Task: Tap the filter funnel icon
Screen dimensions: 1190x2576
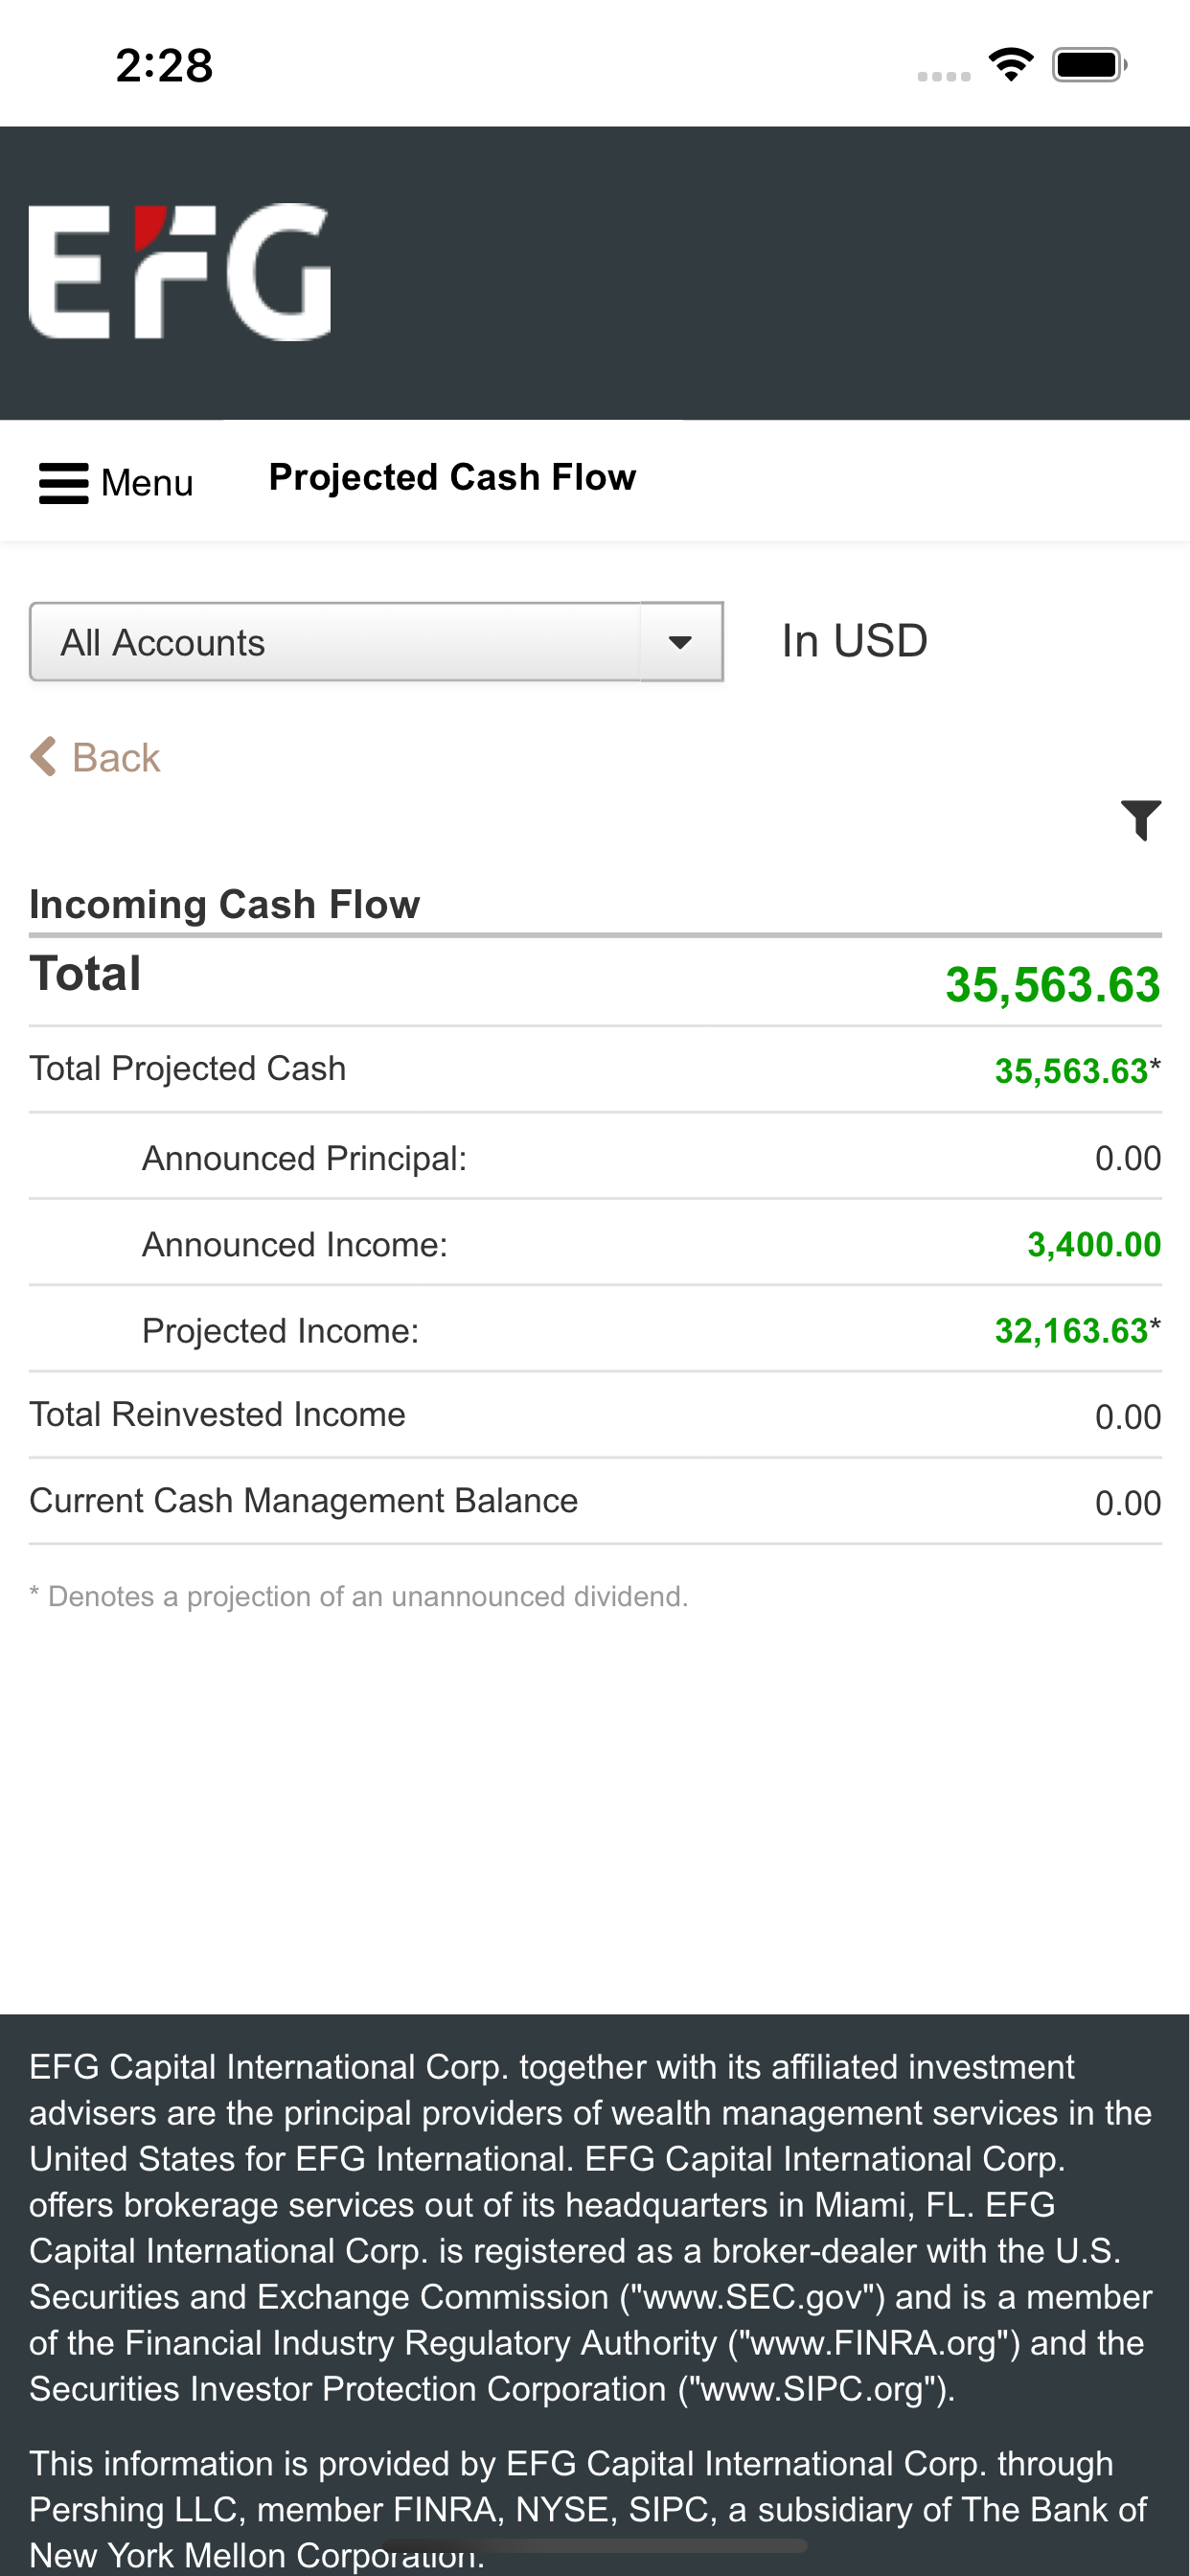Action: coord(1141,820)
